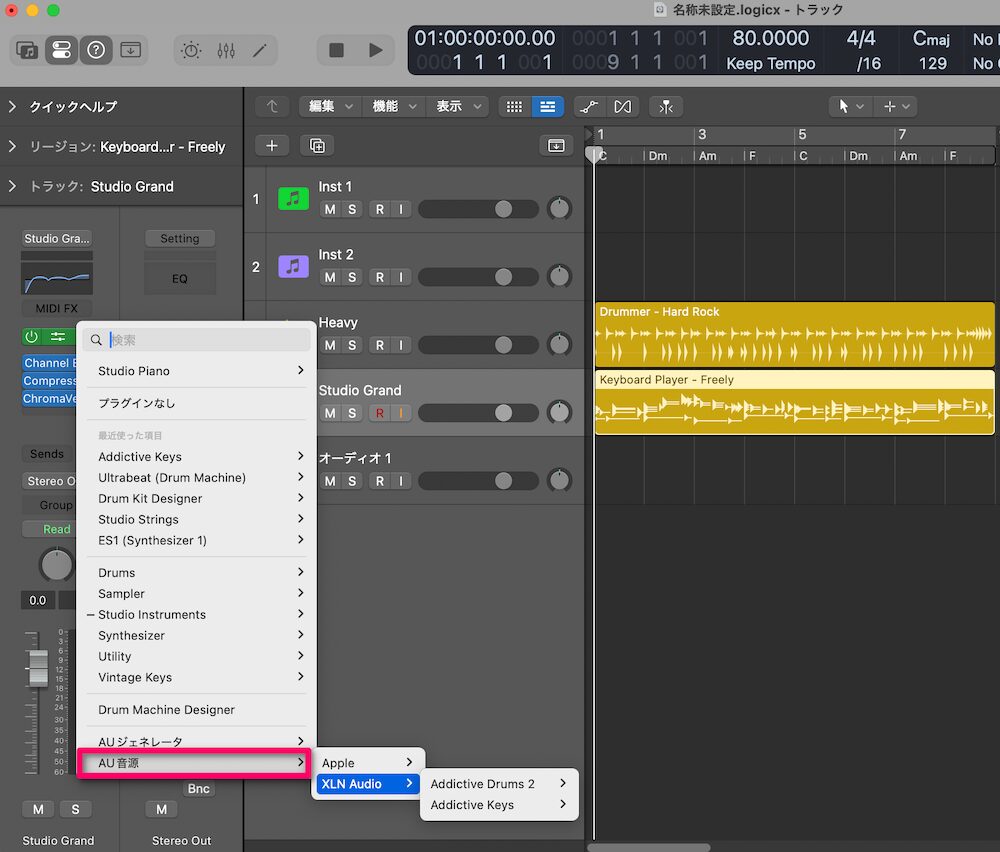Select プラグインなし menu entry

click(x=196, y=403)
